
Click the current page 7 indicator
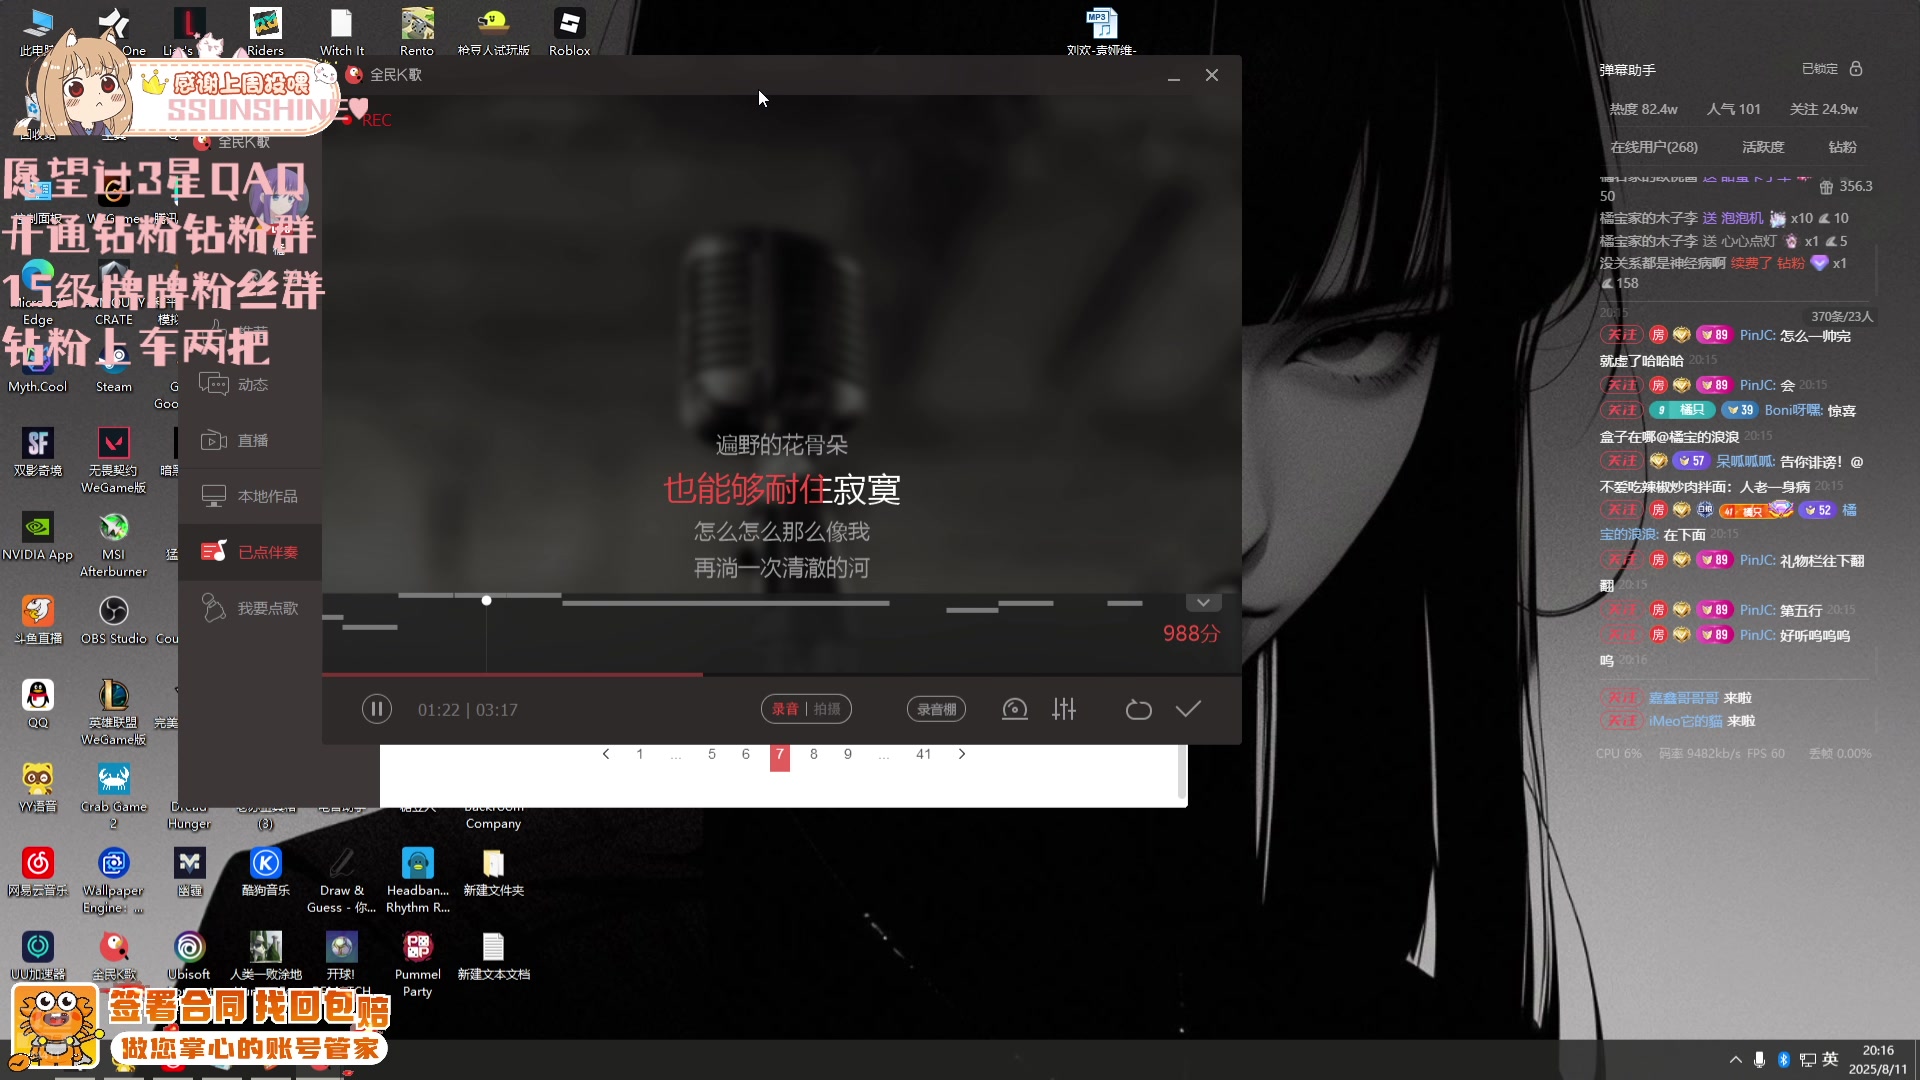[x=780, y=757]
